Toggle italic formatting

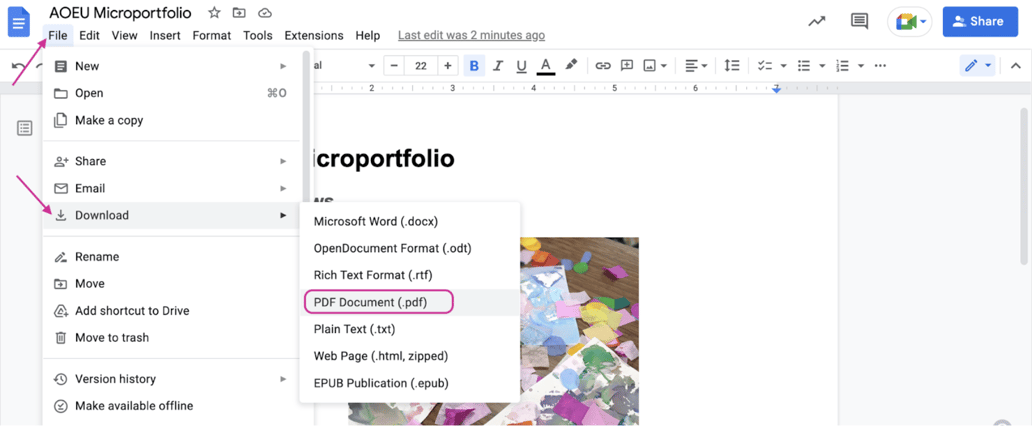498,66
